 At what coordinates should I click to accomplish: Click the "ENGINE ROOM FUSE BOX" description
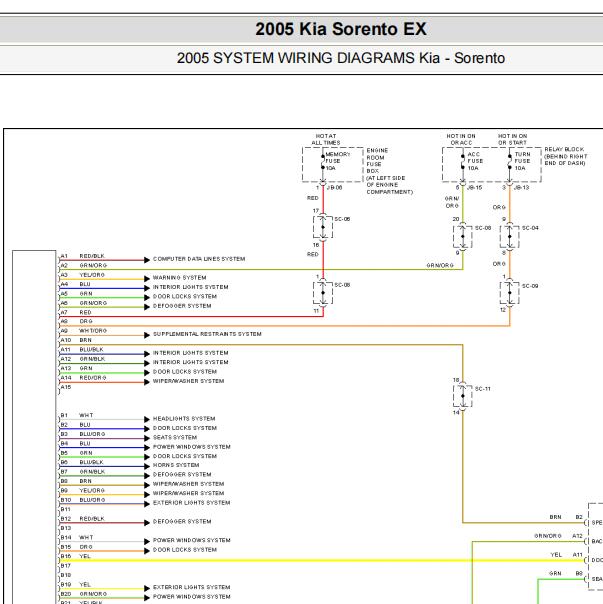click(389, 171)
